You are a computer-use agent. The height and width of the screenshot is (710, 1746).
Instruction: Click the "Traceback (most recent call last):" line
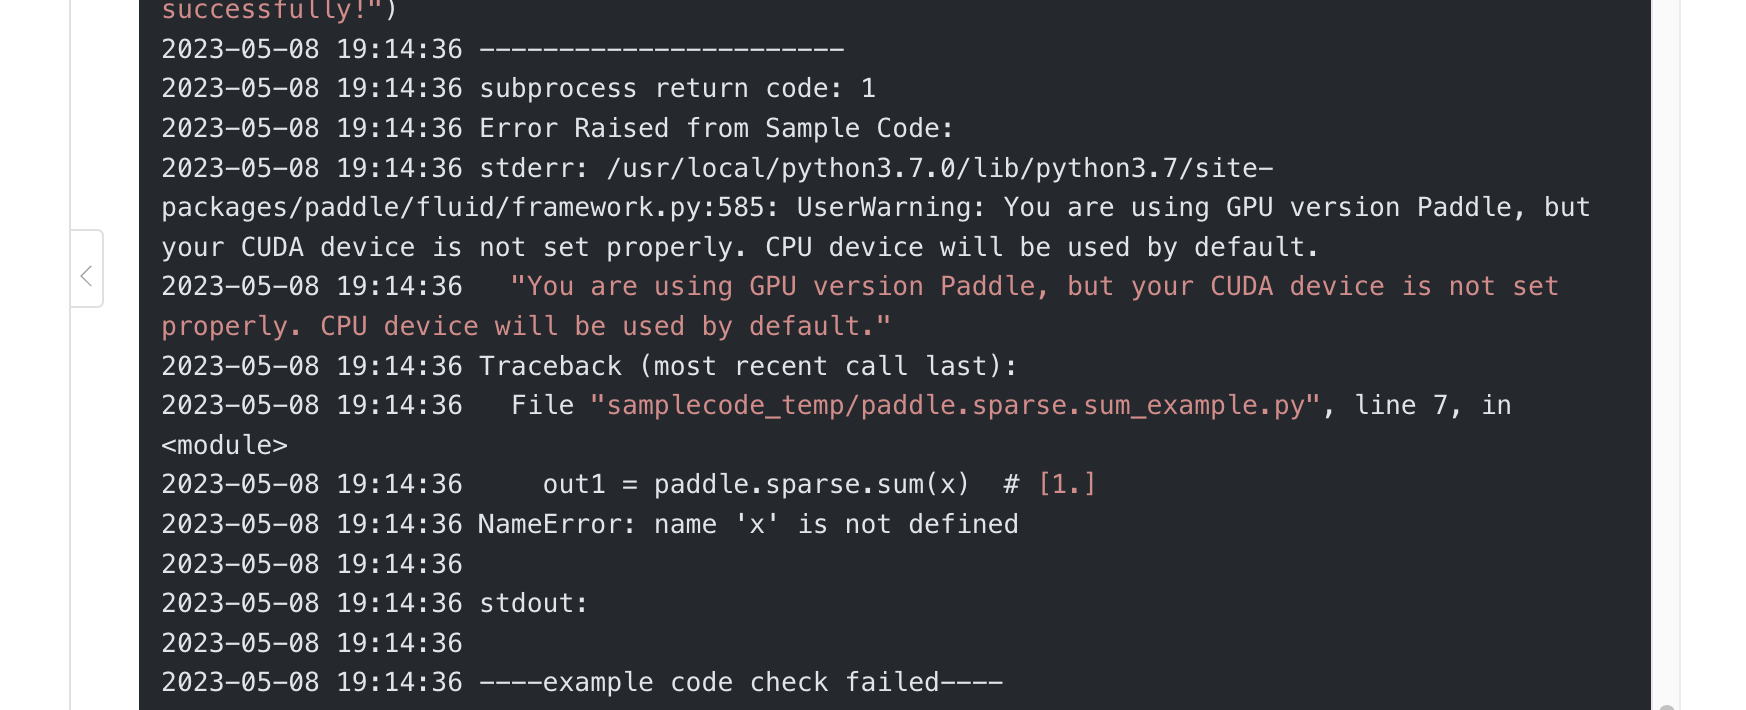747,366
